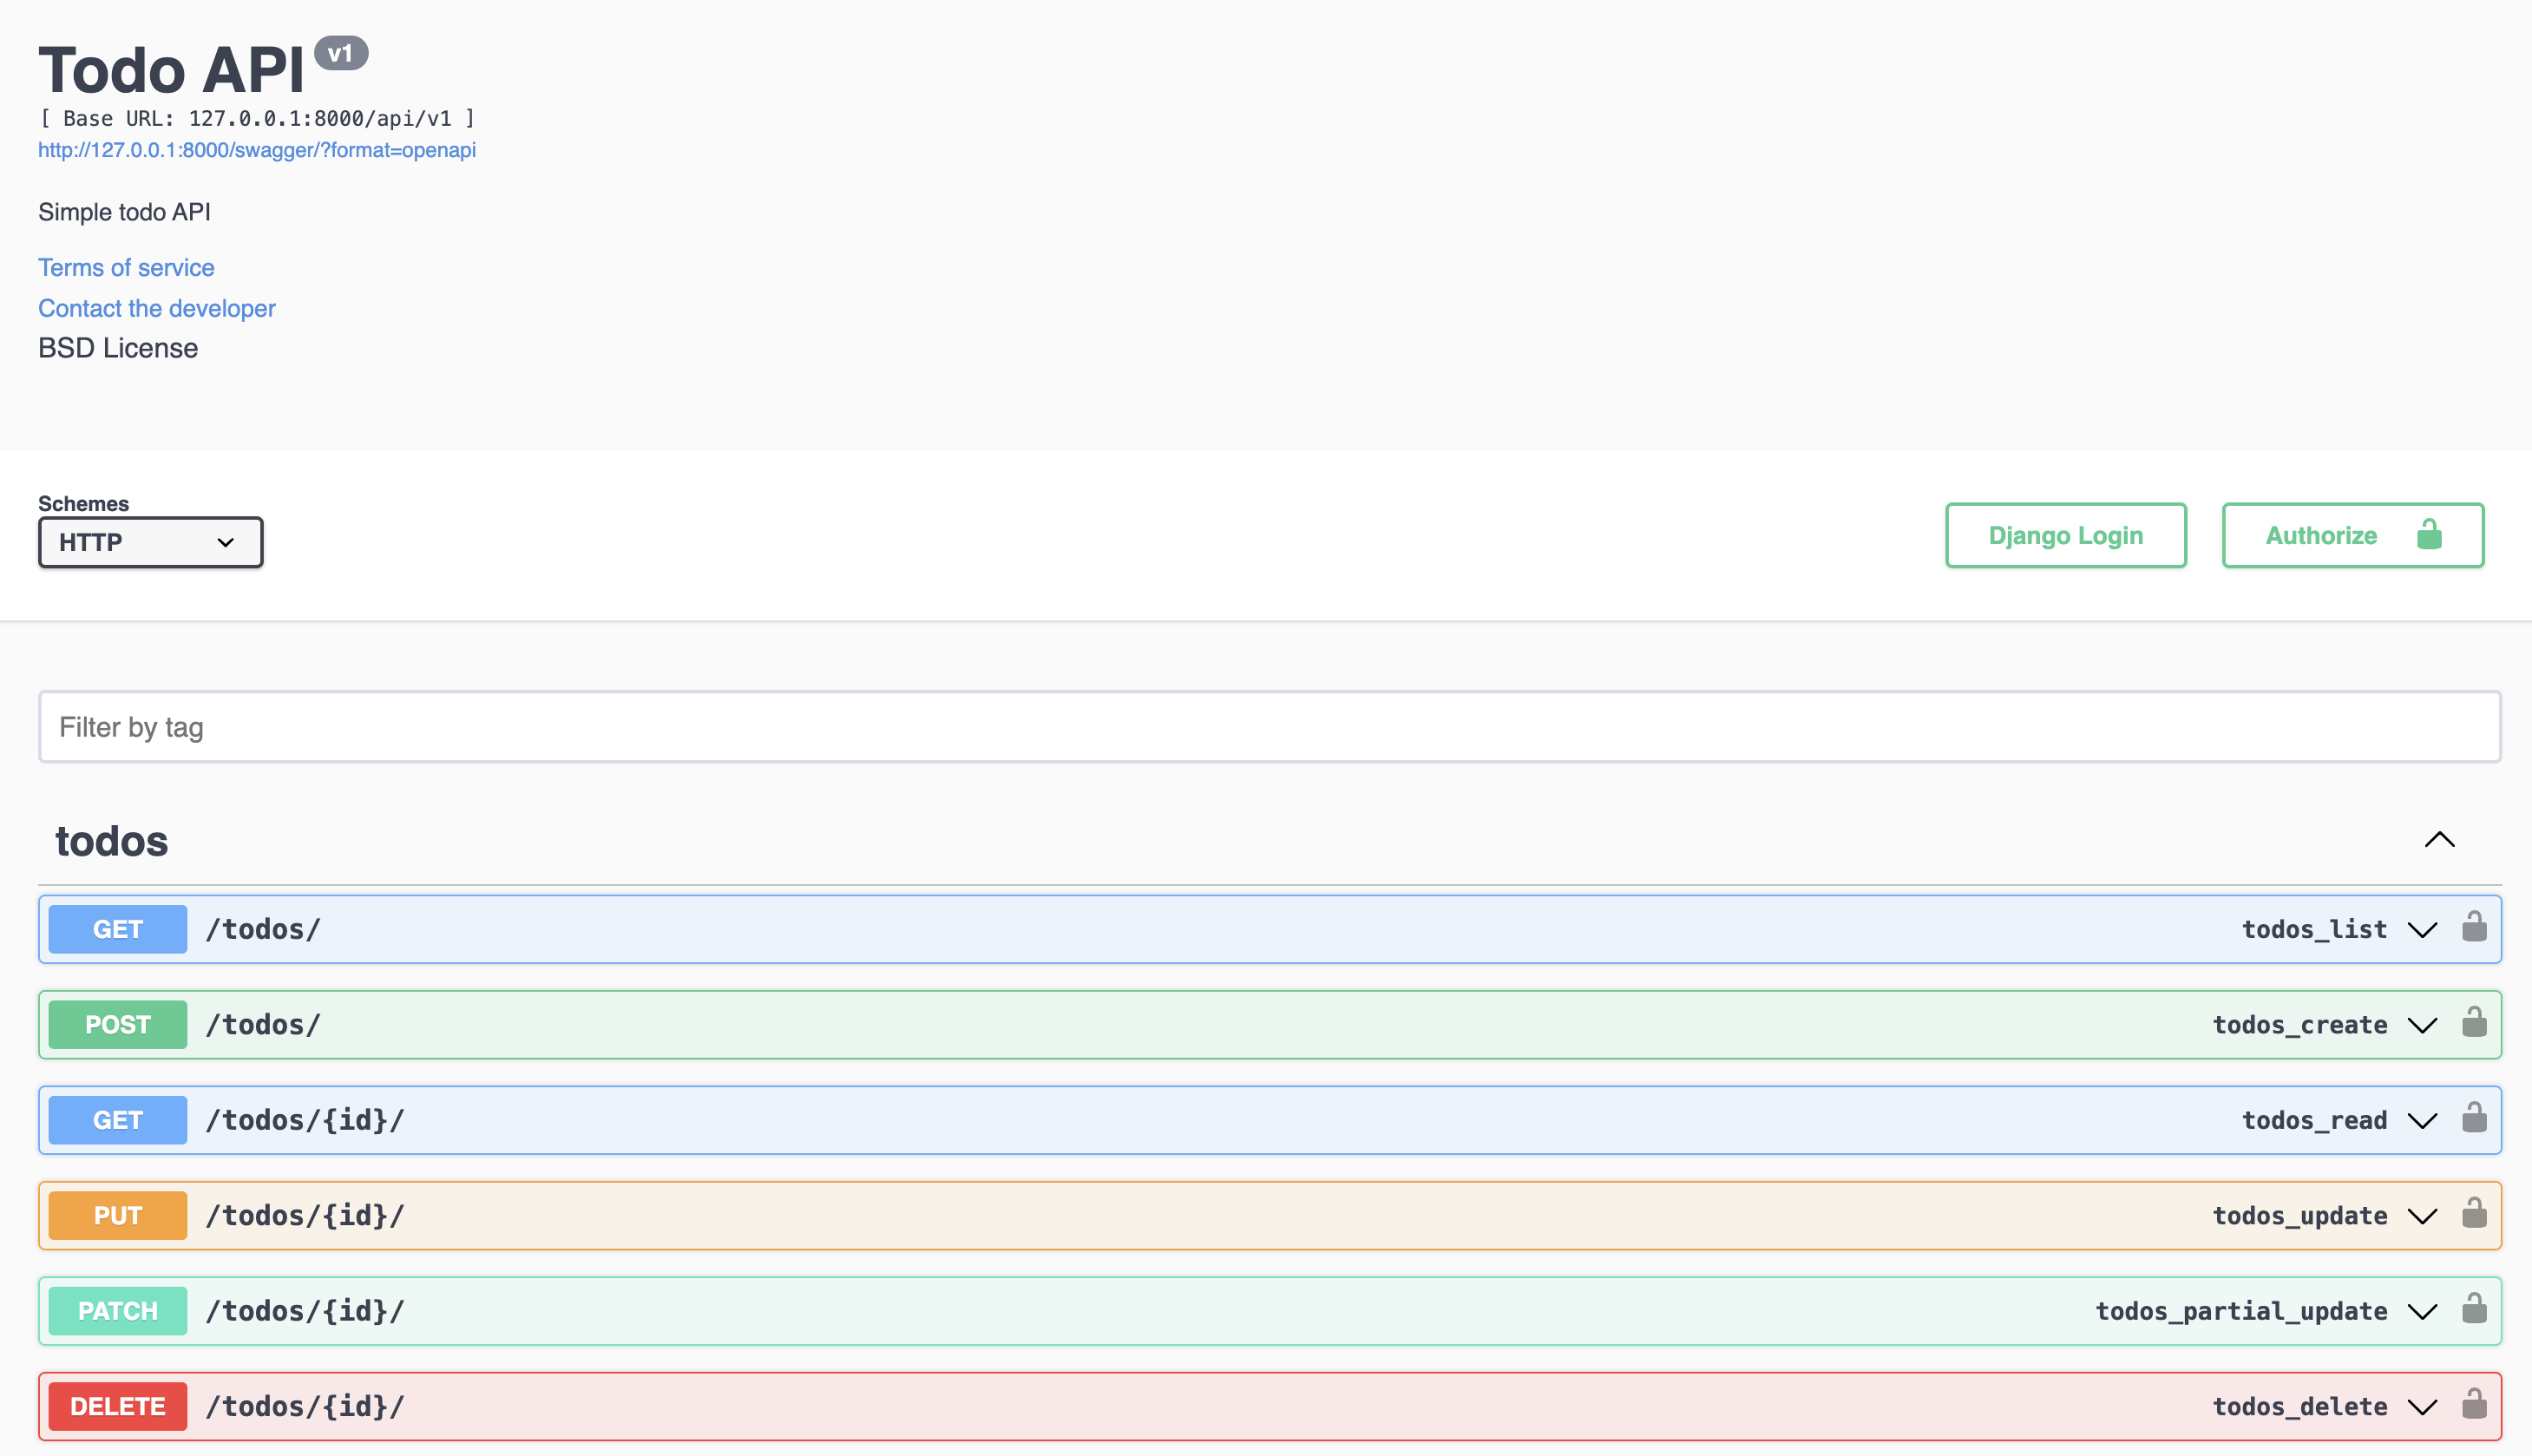This screenshot has width=2532, height=1456.
Task: Click the Django Login button
Action: coord(2068,534)
